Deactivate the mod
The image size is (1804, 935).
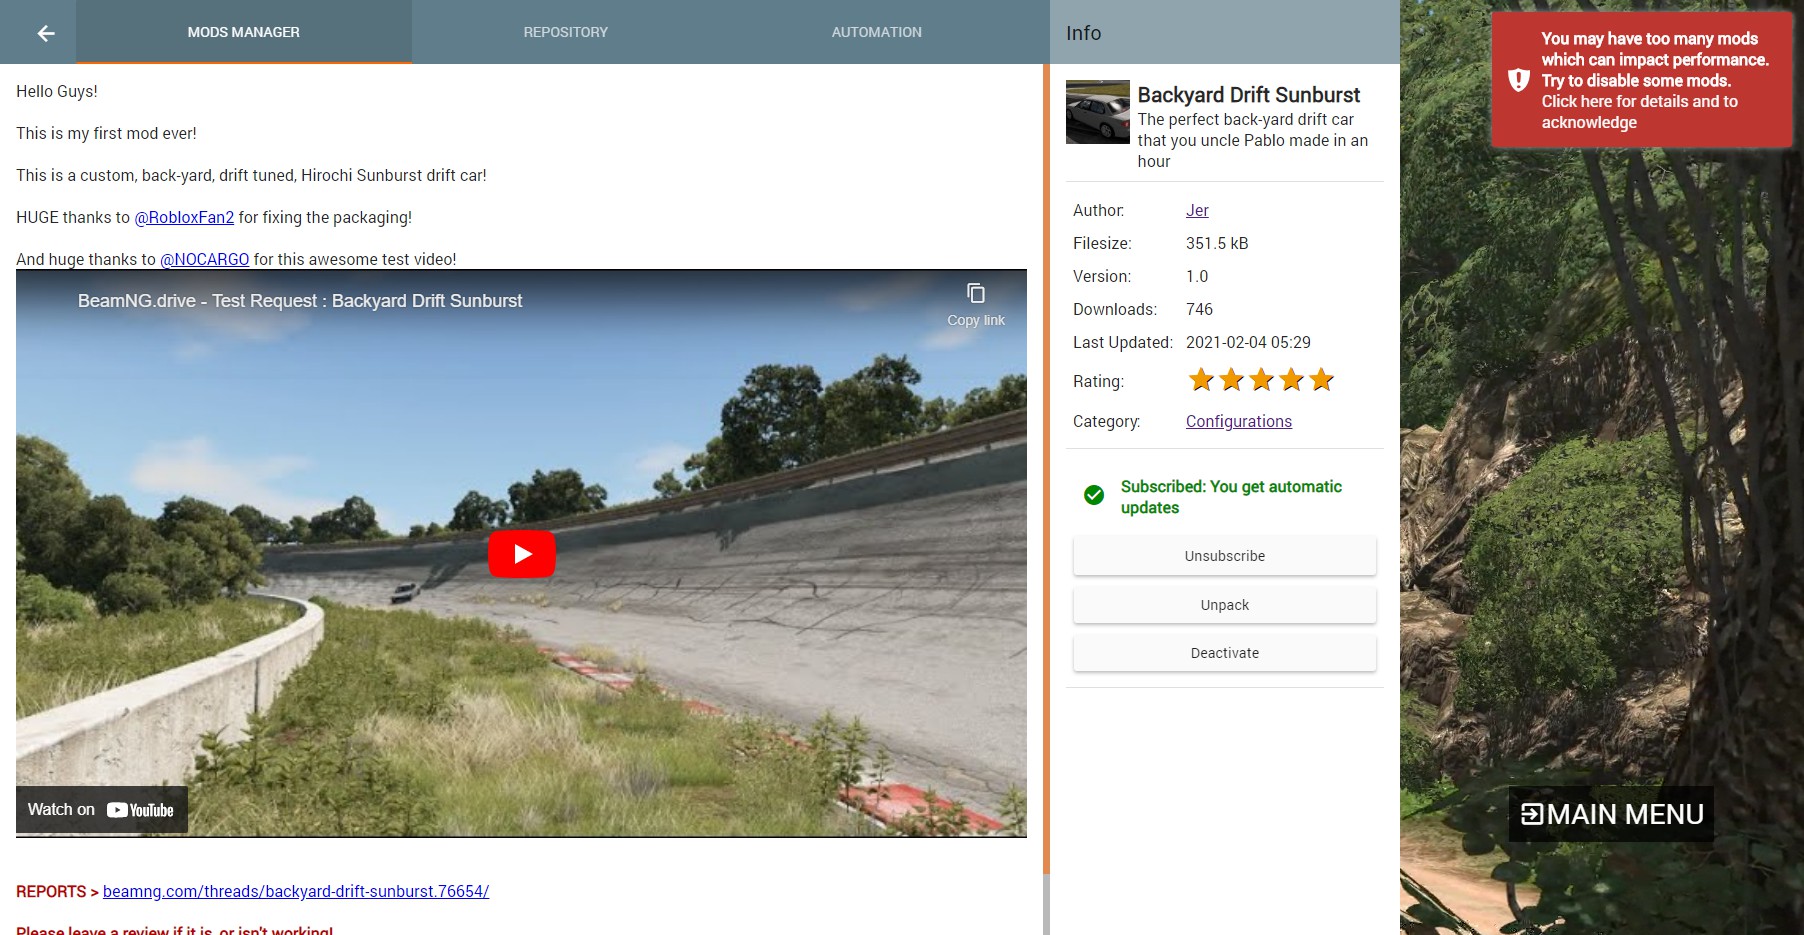pos(1225,653)
